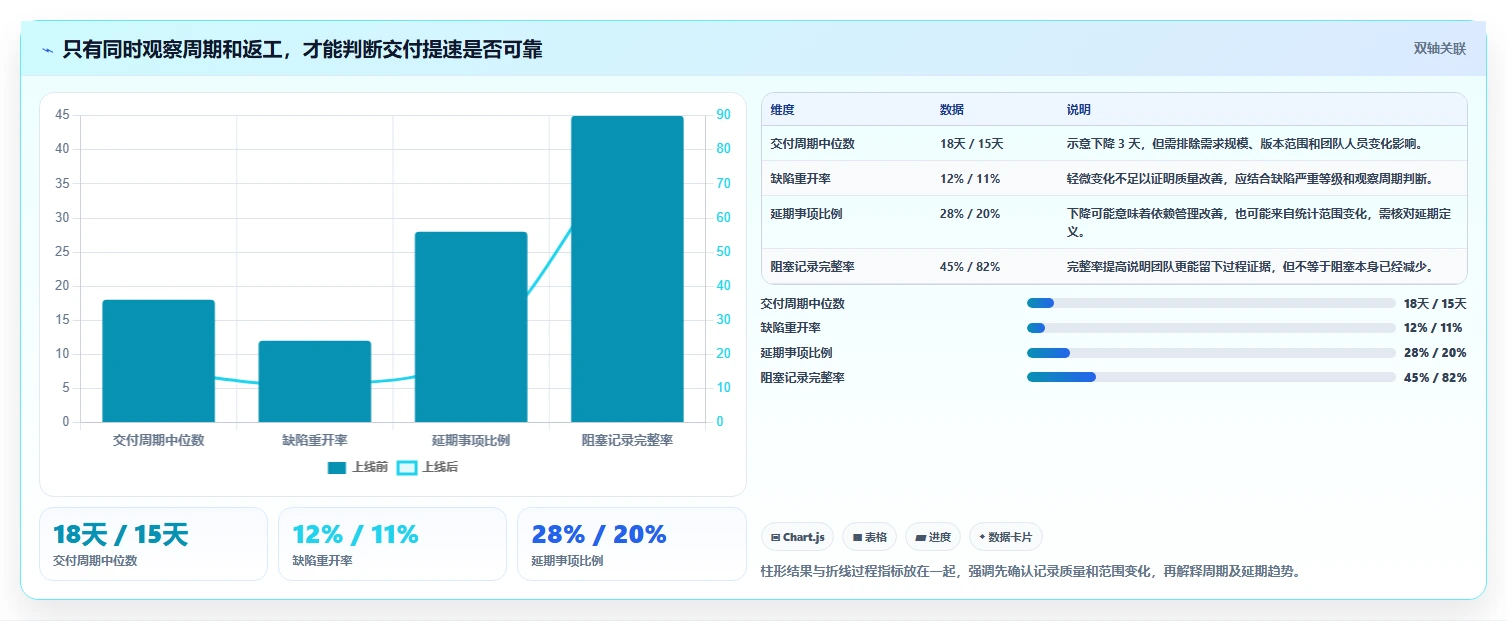Click the 阻塞记录完整率 progress bar label
The height and width of the screenshot is (621, 1507).
802,378
